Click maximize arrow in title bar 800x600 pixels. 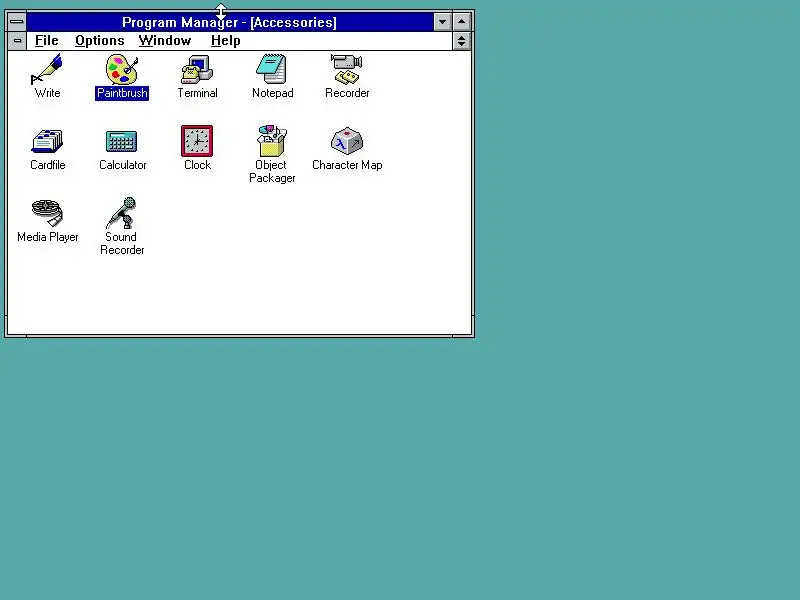coord(461,22)
